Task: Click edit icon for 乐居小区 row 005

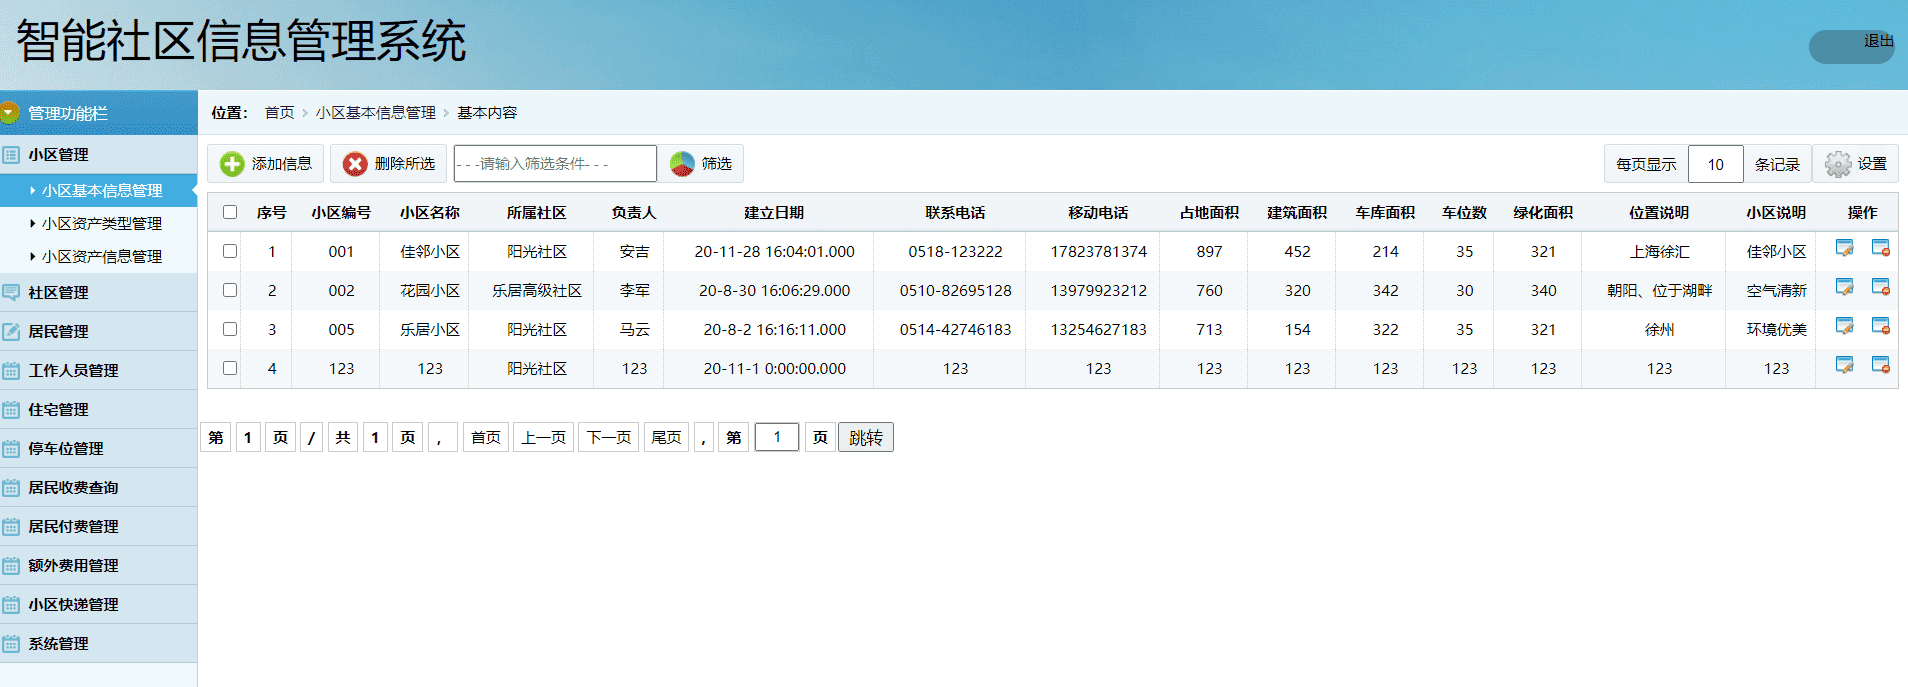Action: tap(1845, 326)
